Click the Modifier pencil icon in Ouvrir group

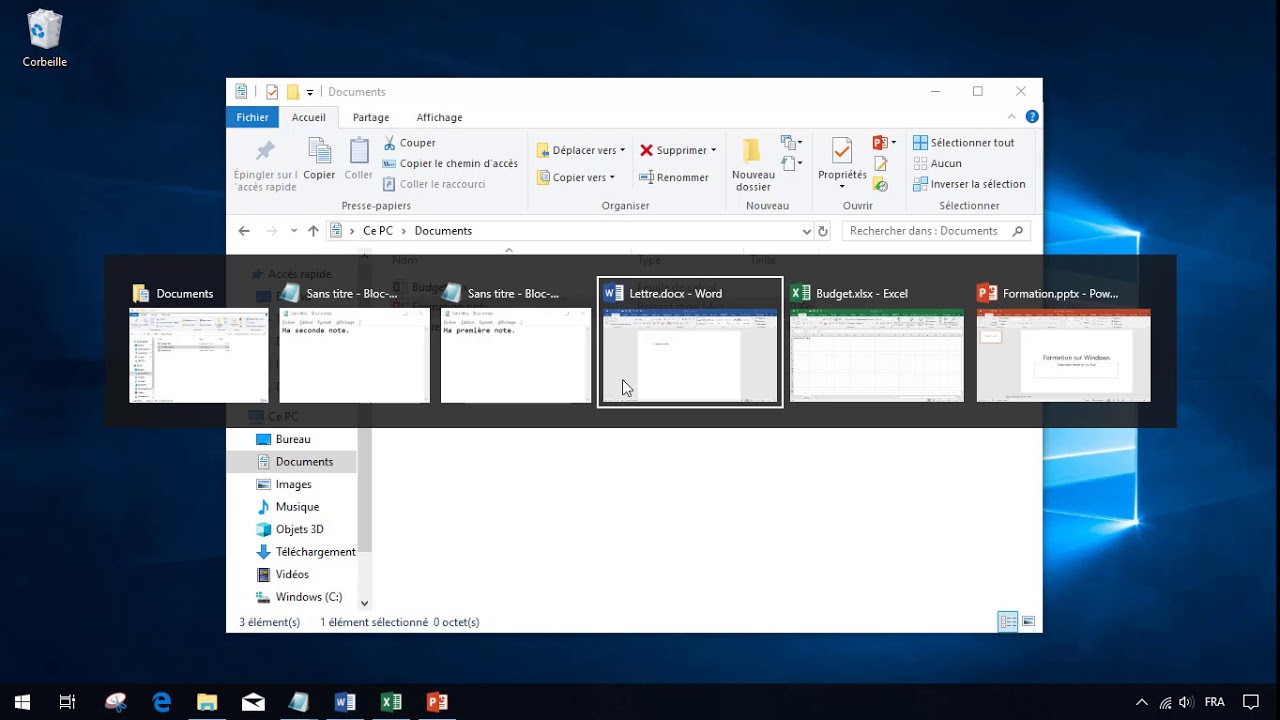[881, 163]
